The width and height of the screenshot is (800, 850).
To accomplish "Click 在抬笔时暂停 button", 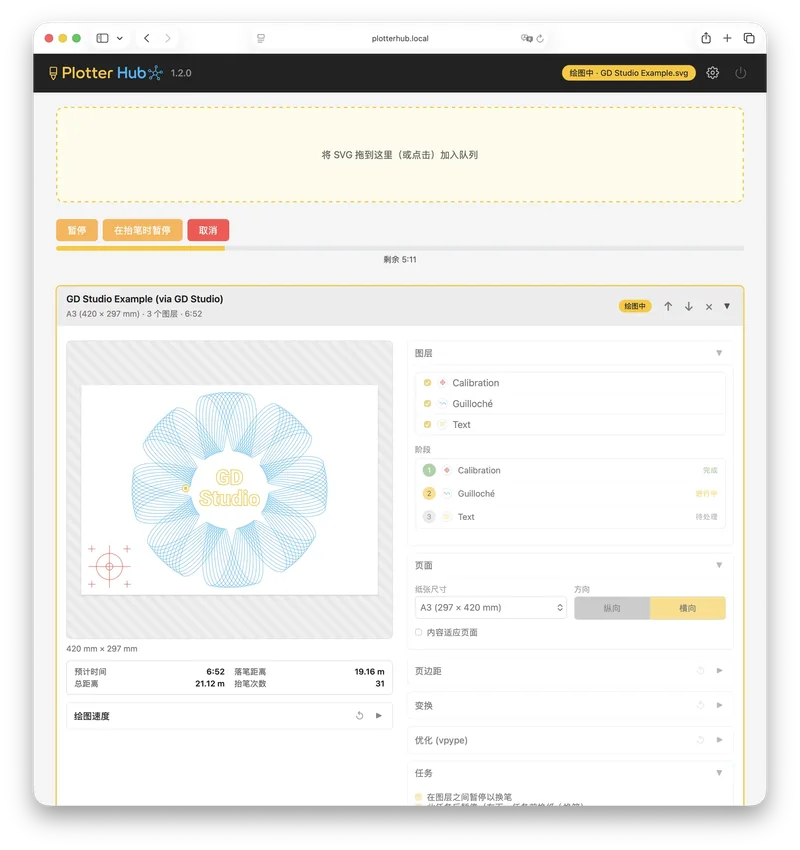I will pos(142,230).
